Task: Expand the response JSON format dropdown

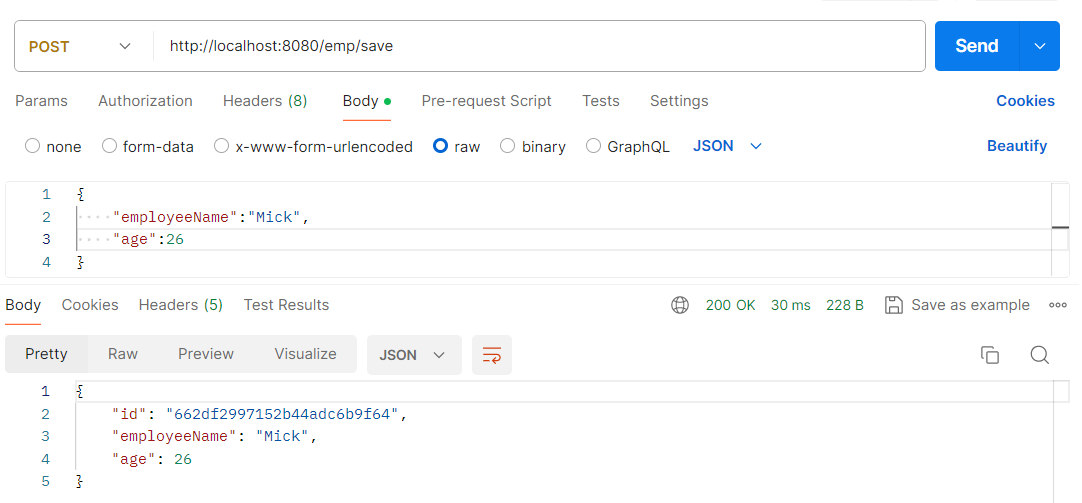Action: pyautogui.click(x=413, y=355)
